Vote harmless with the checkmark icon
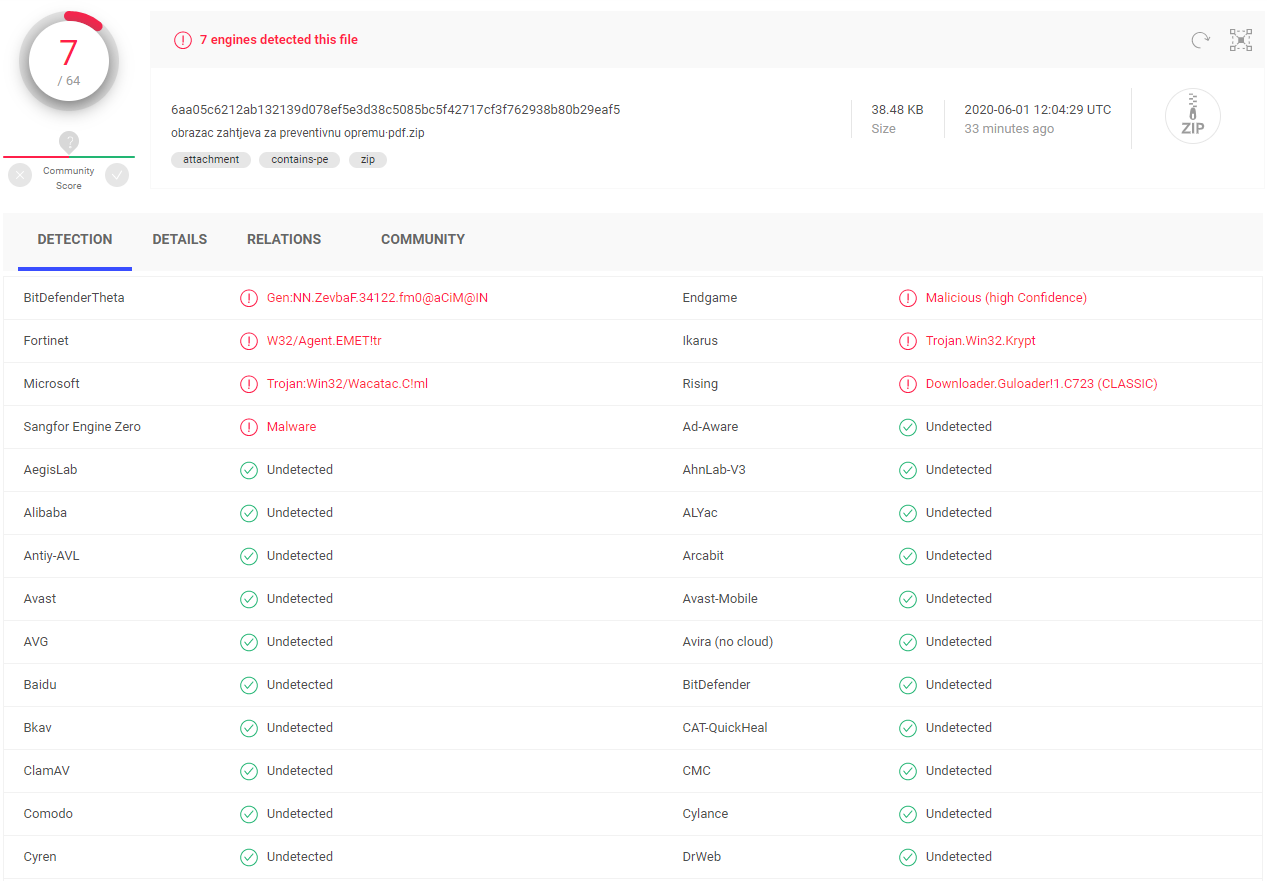This screenshot has height=881, width=1267. (117, 176)
